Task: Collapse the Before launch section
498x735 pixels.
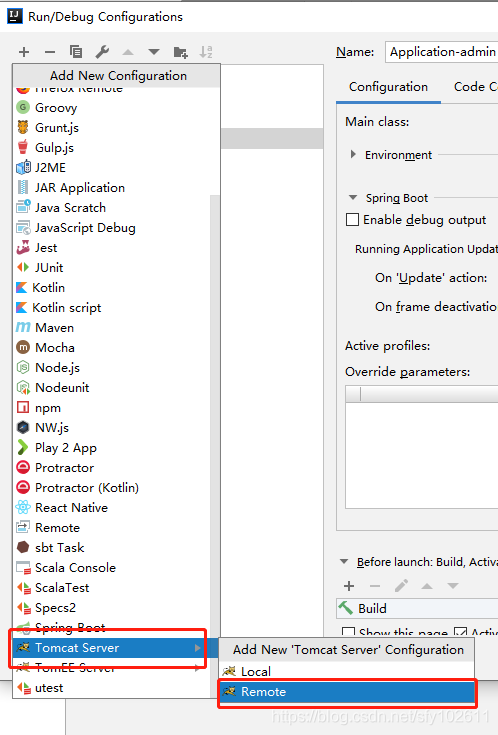Action: click(344, 561)
